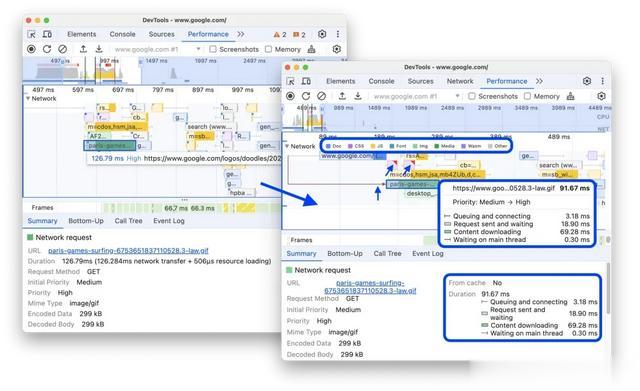Collapse the Network track in left window
The image size is (640, 391).
point(28,98)
